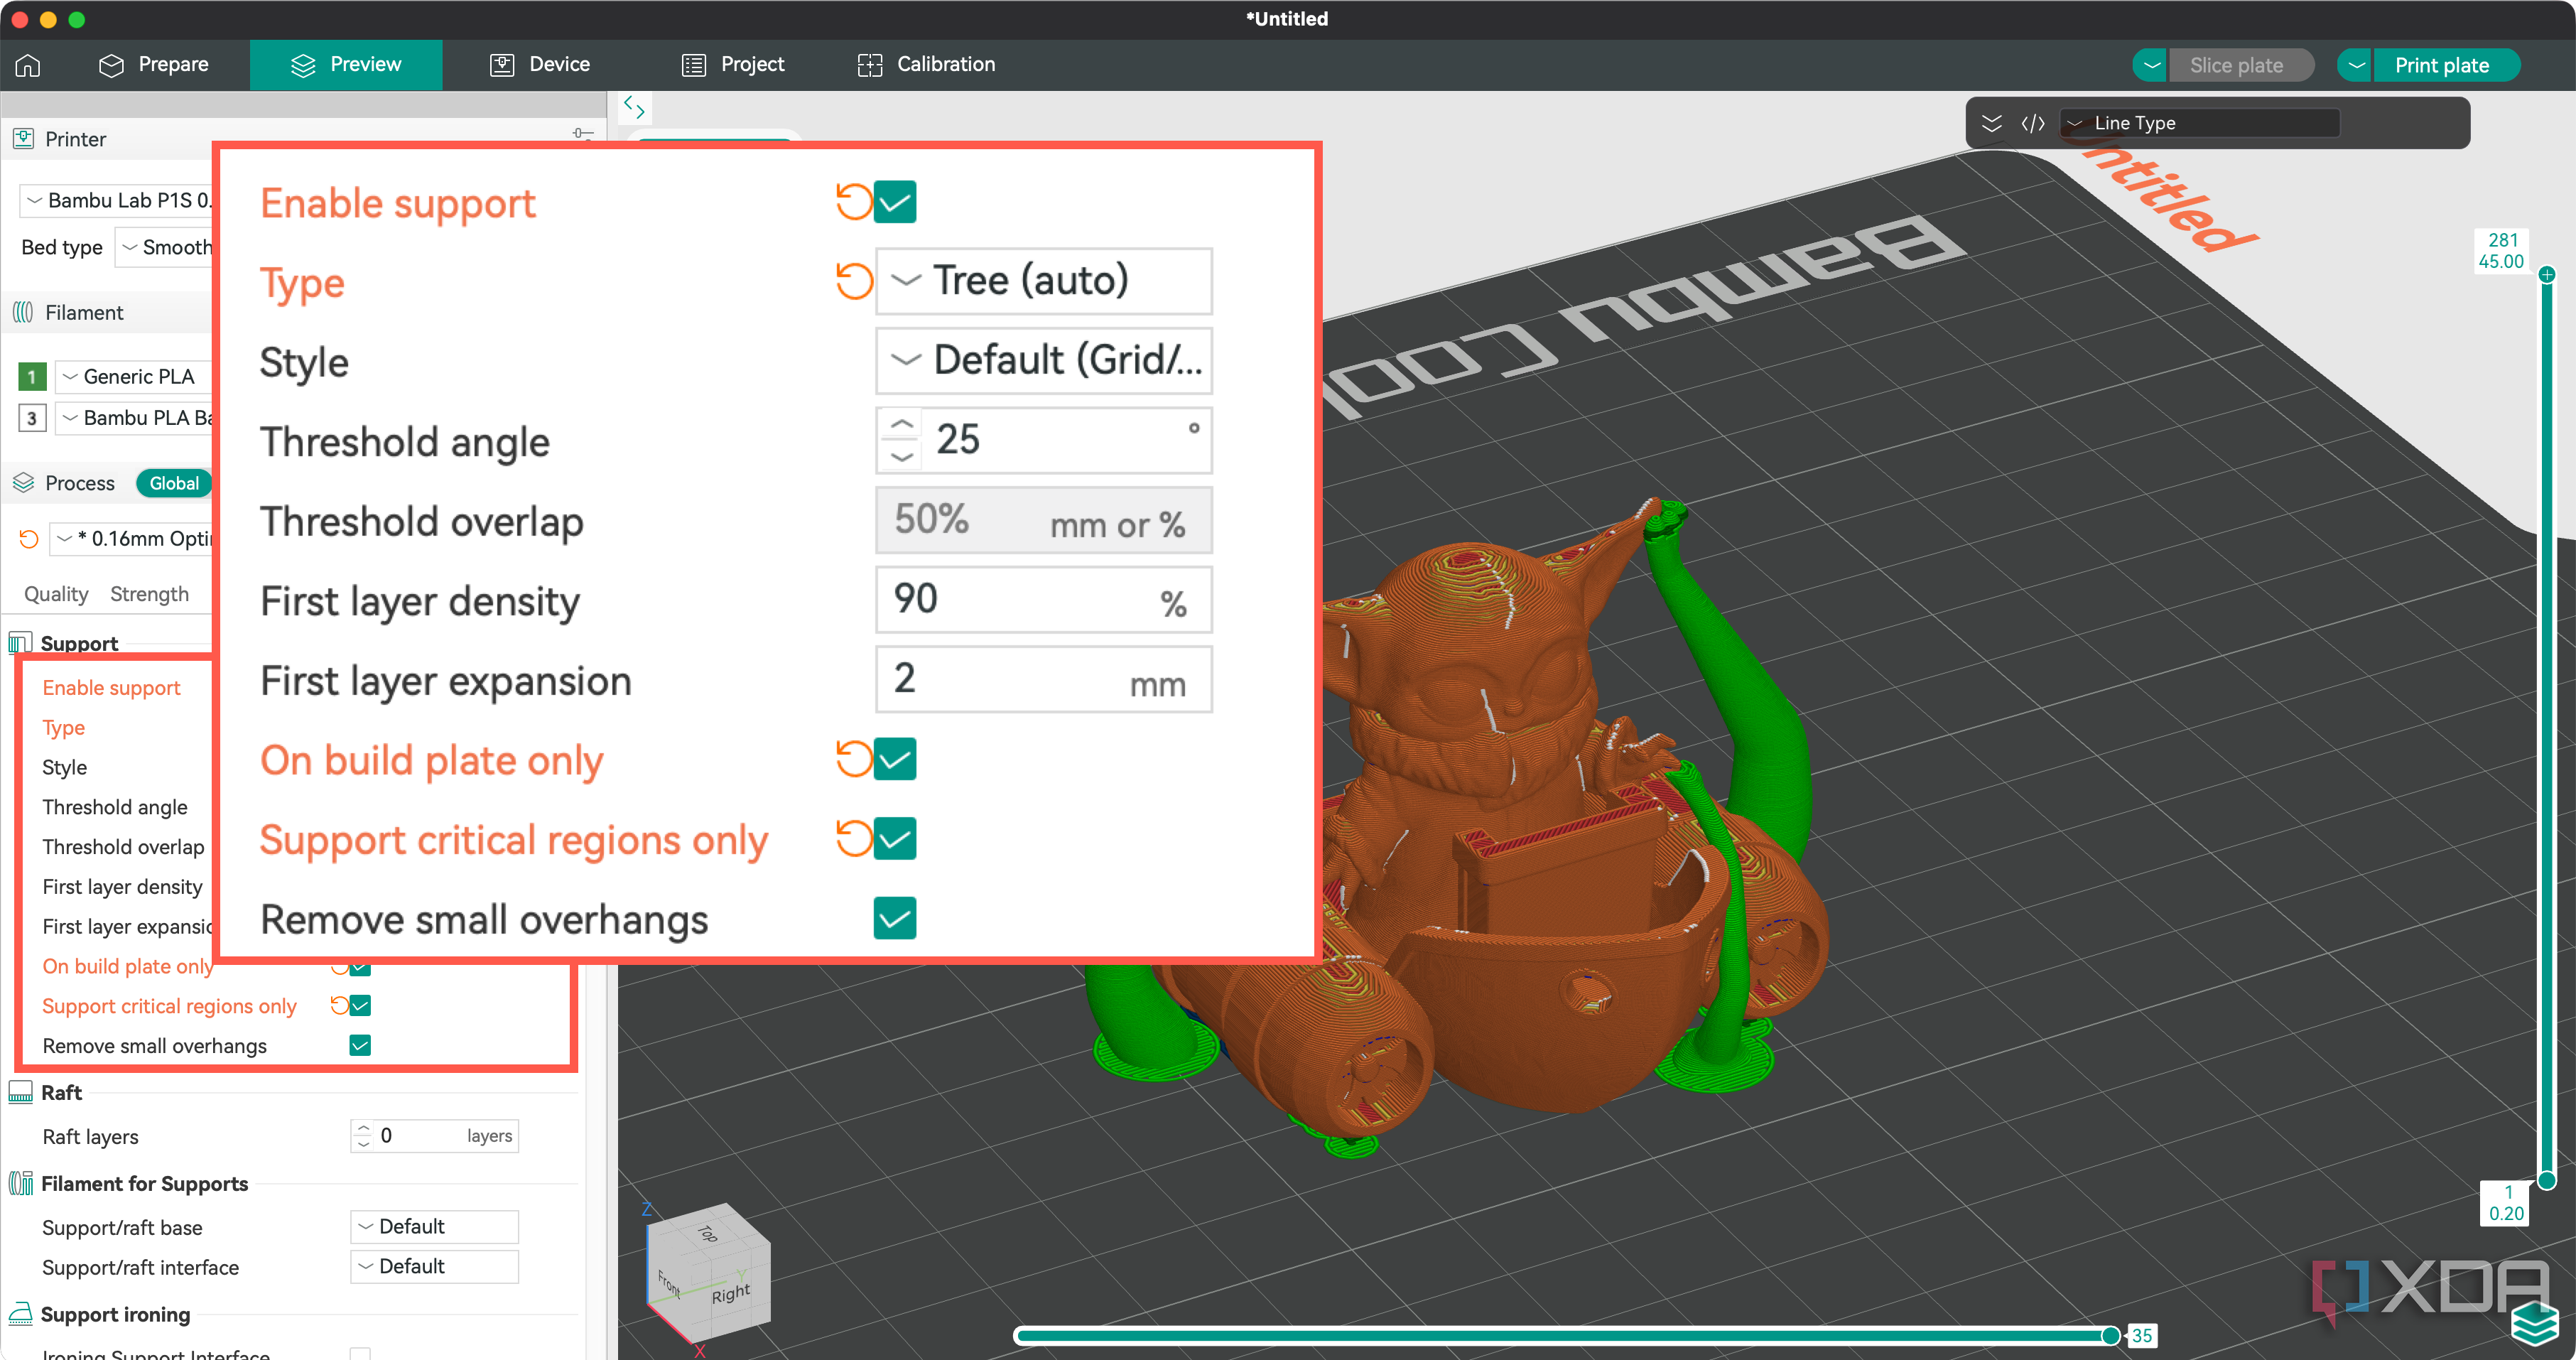Open the Strength settings tab
This screenshot has height=1360, width=2576.
149,594
